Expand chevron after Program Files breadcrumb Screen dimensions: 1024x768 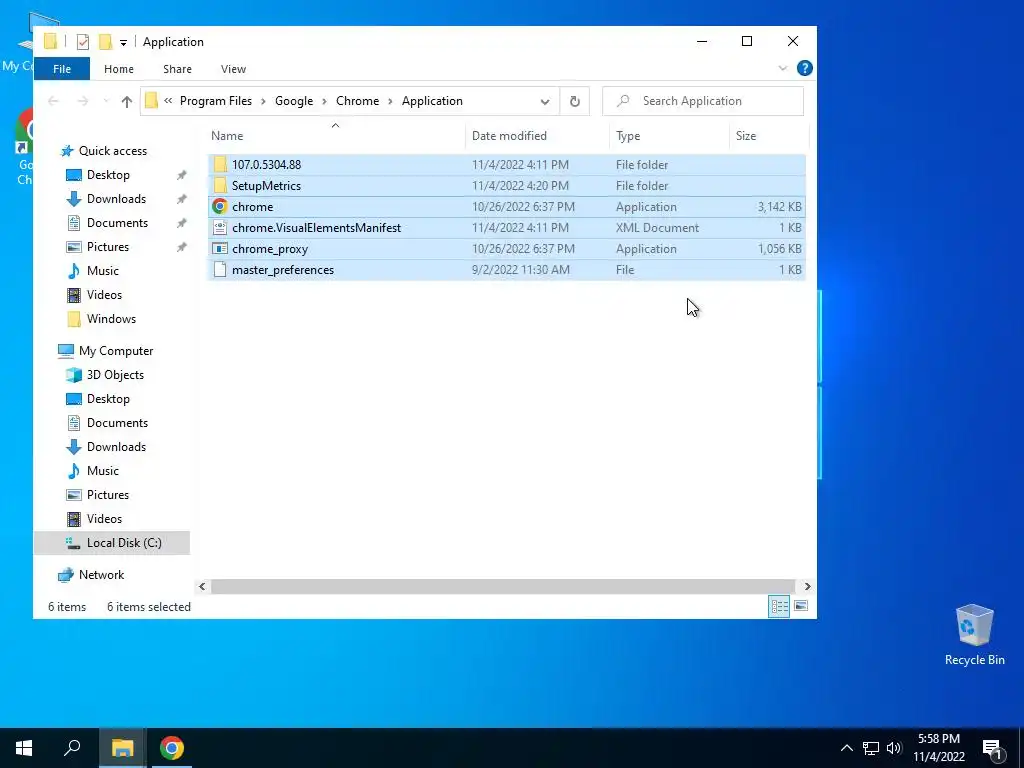(263, 101)
